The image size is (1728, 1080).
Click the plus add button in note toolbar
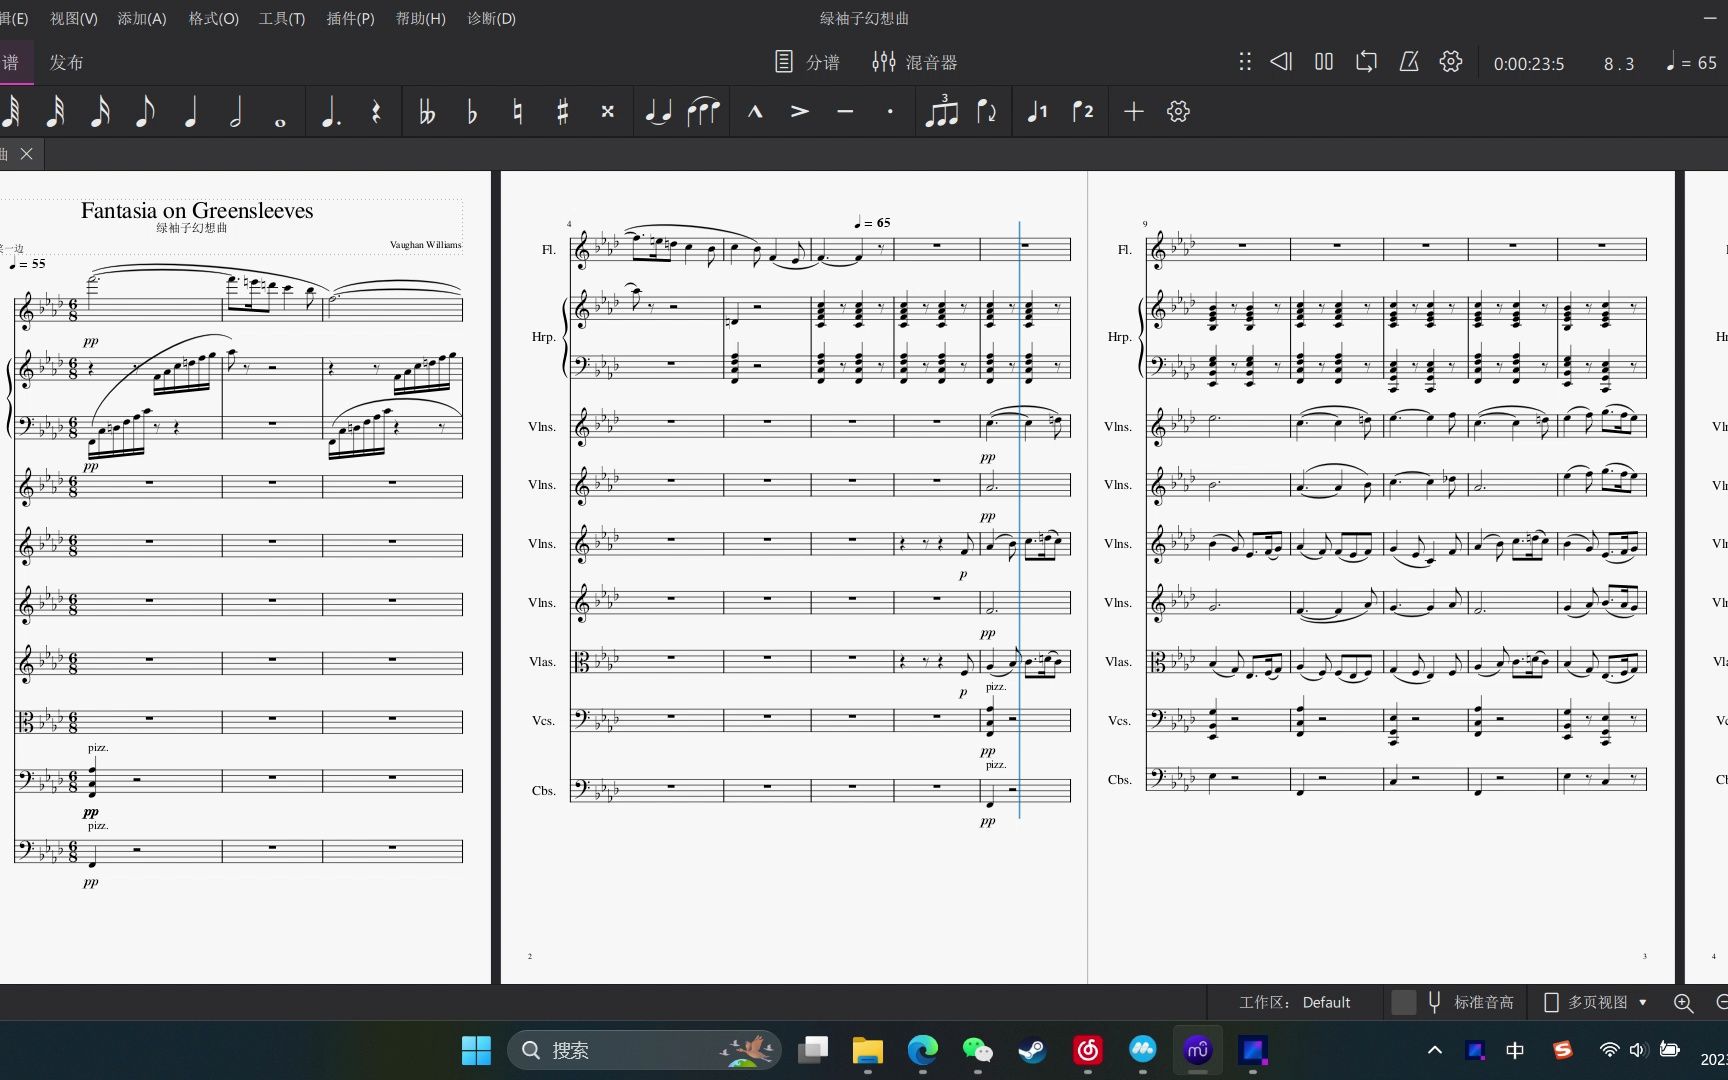1133,112
